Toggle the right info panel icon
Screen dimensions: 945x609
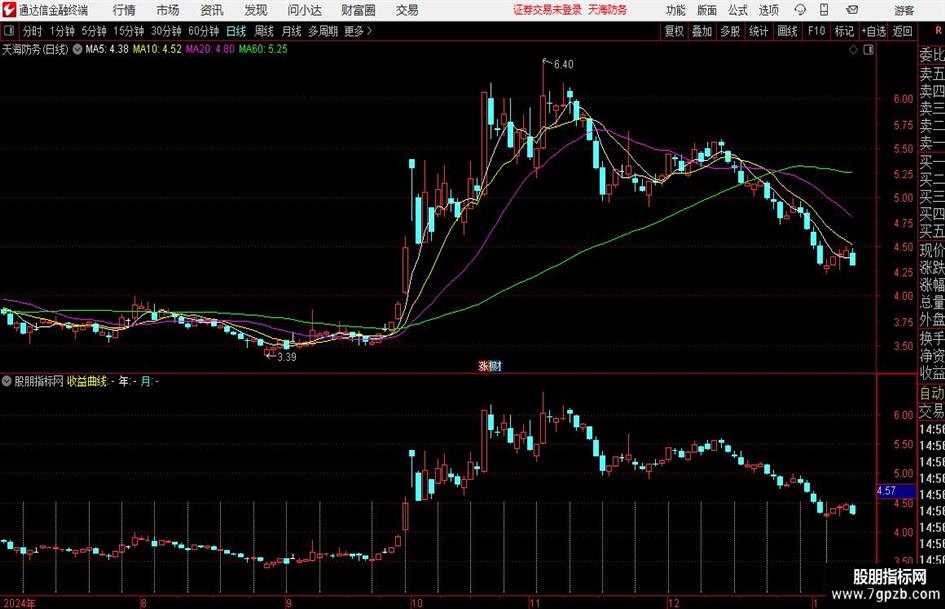coord(868,50)
